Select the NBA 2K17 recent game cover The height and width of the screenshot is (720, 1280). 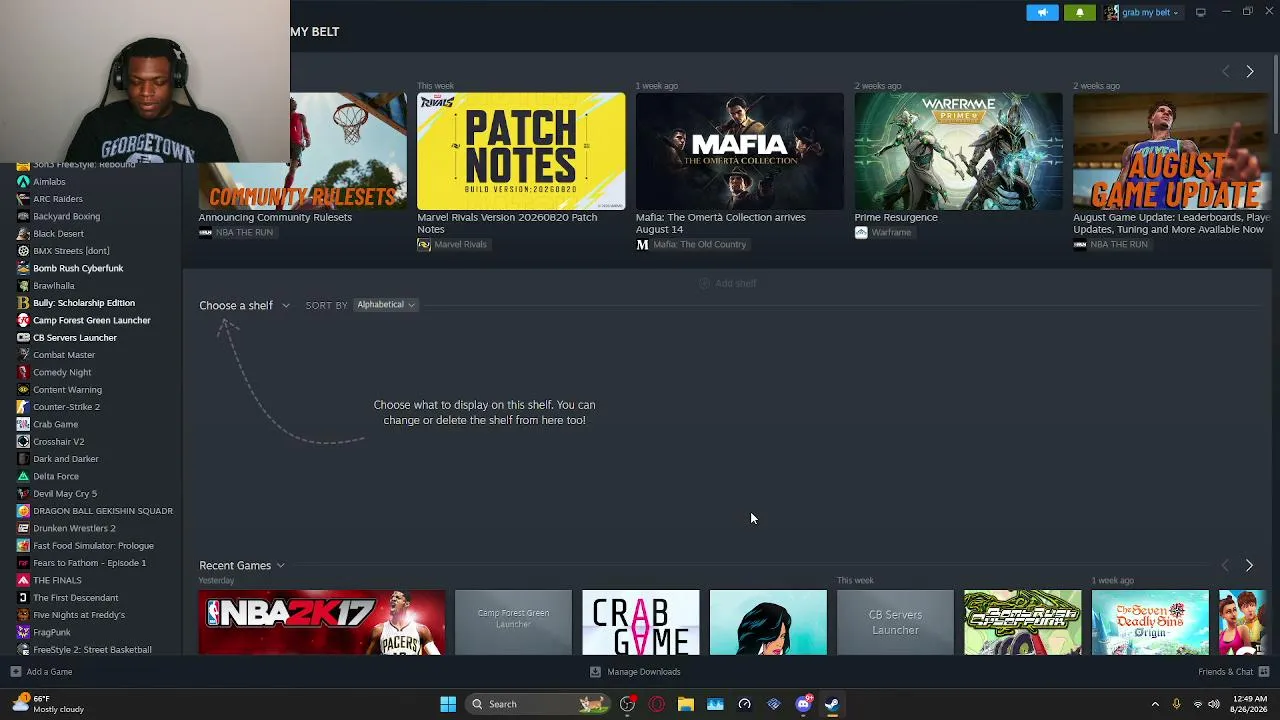pyautogui.click(x=321, y=622)
